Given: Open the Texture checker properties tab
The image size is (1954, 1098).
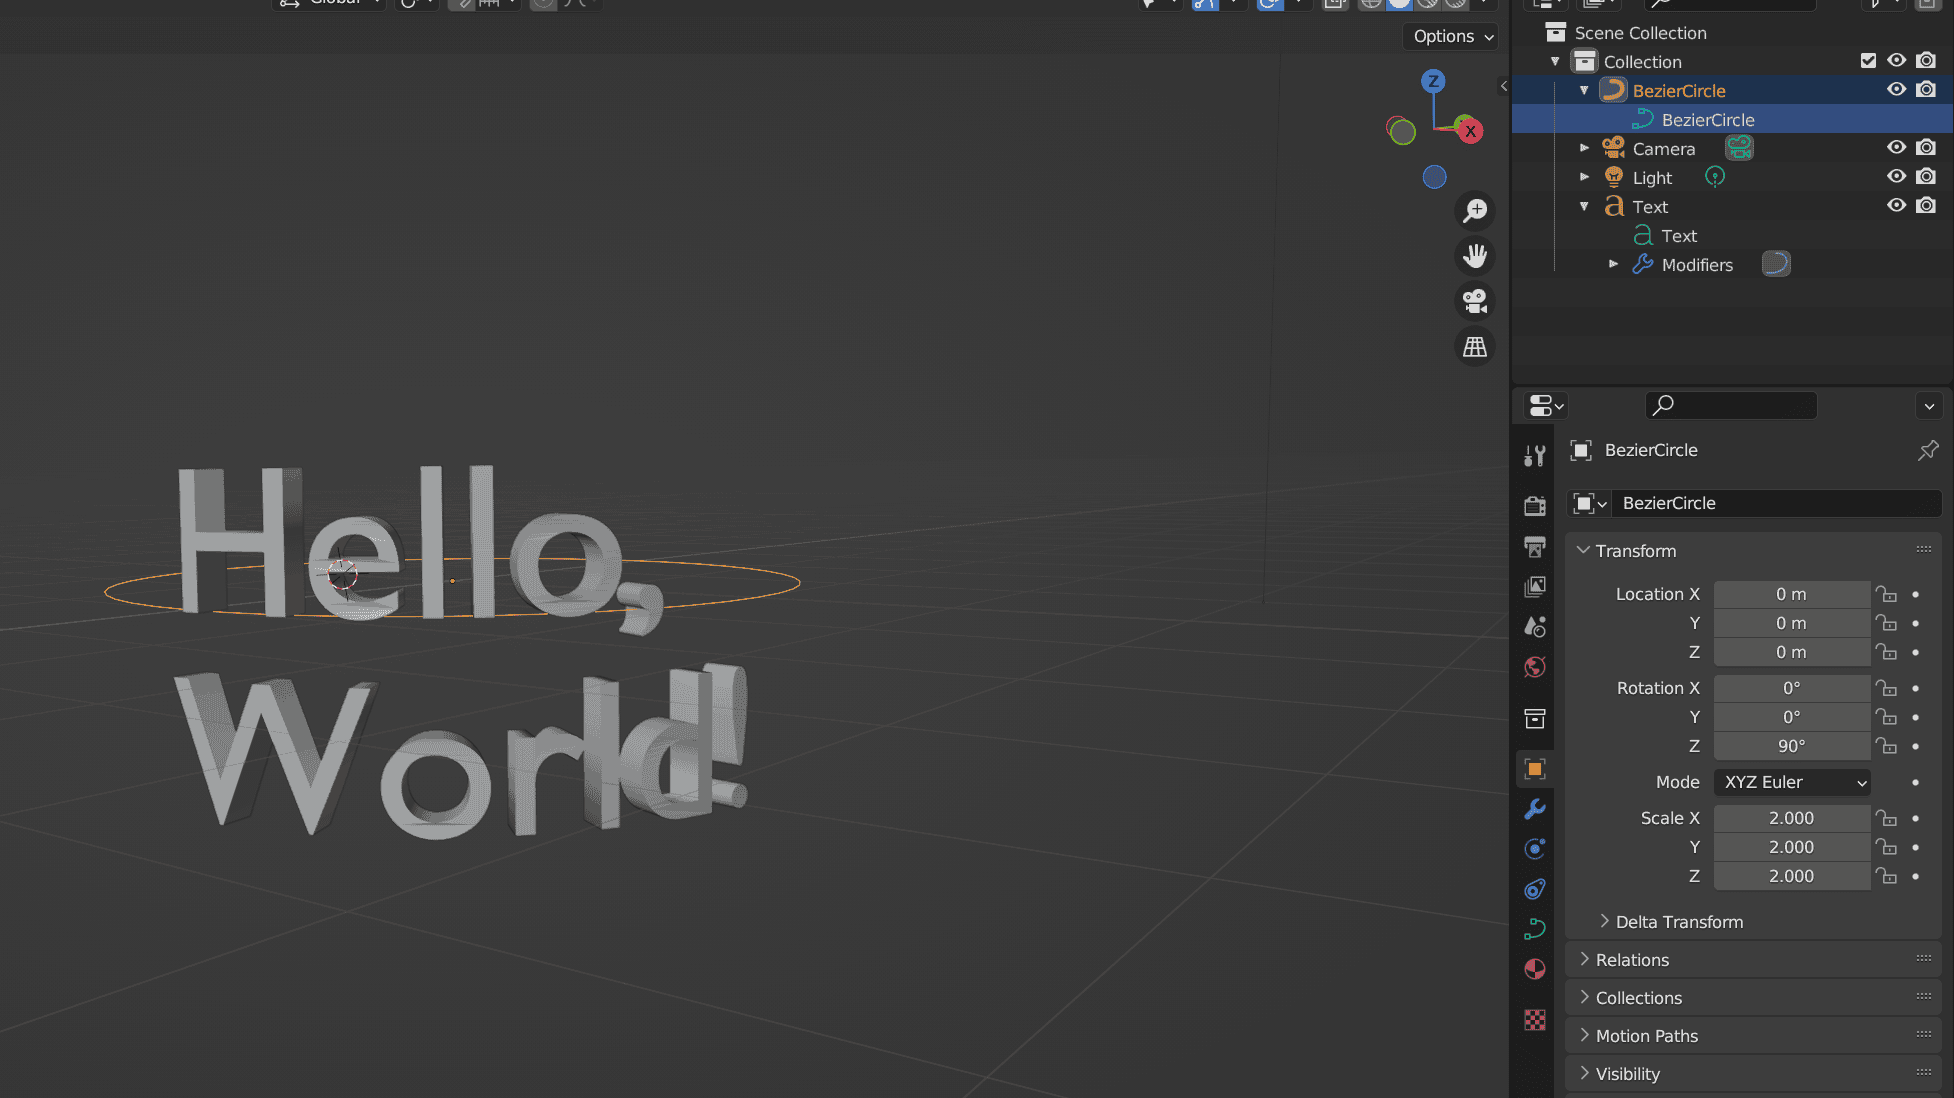Looking at the screenshot, I should (1535, 1020).
